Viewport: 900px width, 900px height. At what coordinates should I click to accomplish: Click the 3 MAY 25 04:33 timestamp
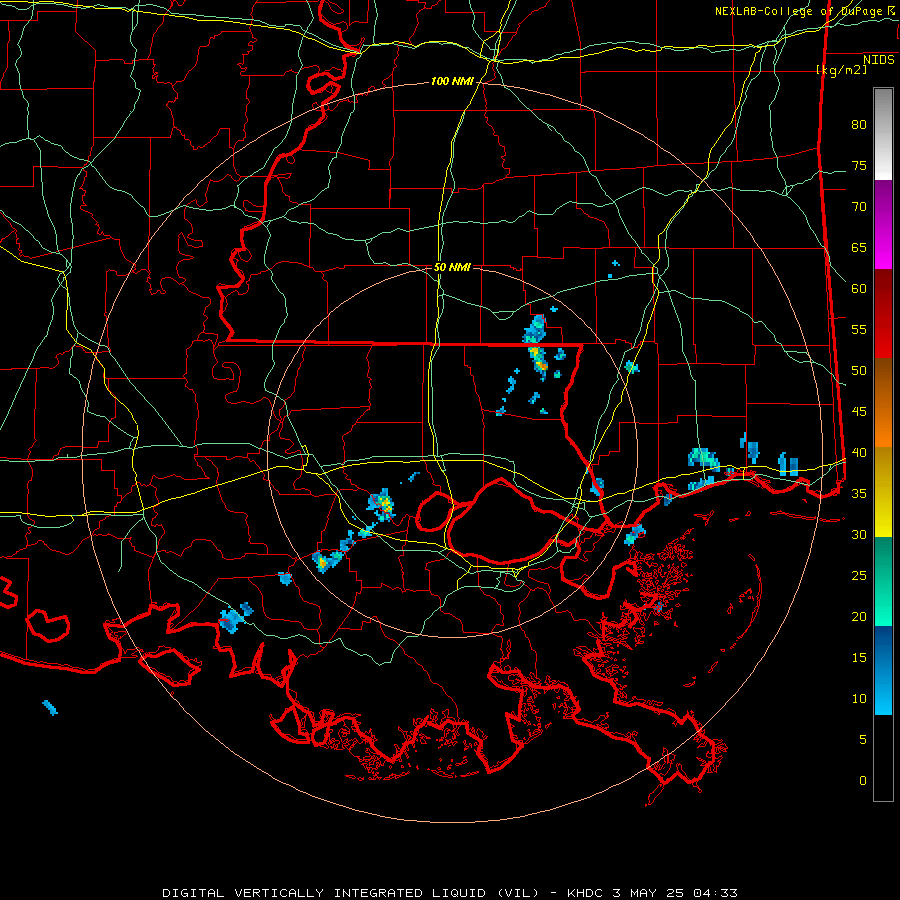[674, 893]
